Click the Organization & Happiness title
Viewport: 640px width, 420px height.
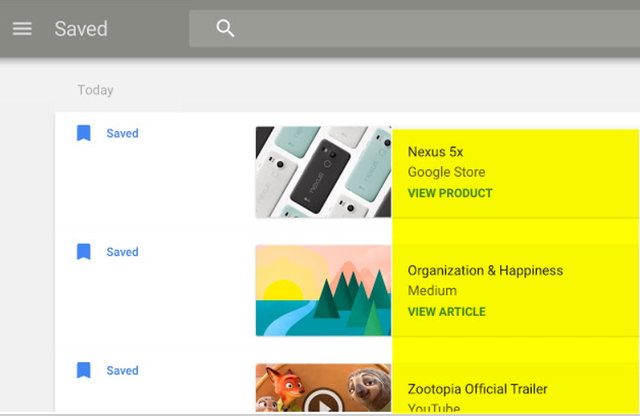pos(485,271)
